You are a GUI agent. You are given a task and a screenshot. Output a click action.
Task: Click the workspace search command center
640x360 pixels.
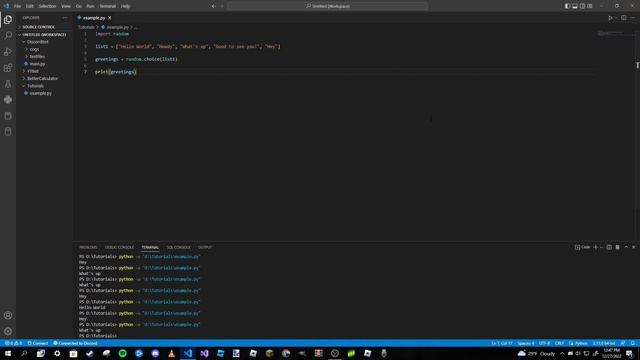[x=328, y=6]
